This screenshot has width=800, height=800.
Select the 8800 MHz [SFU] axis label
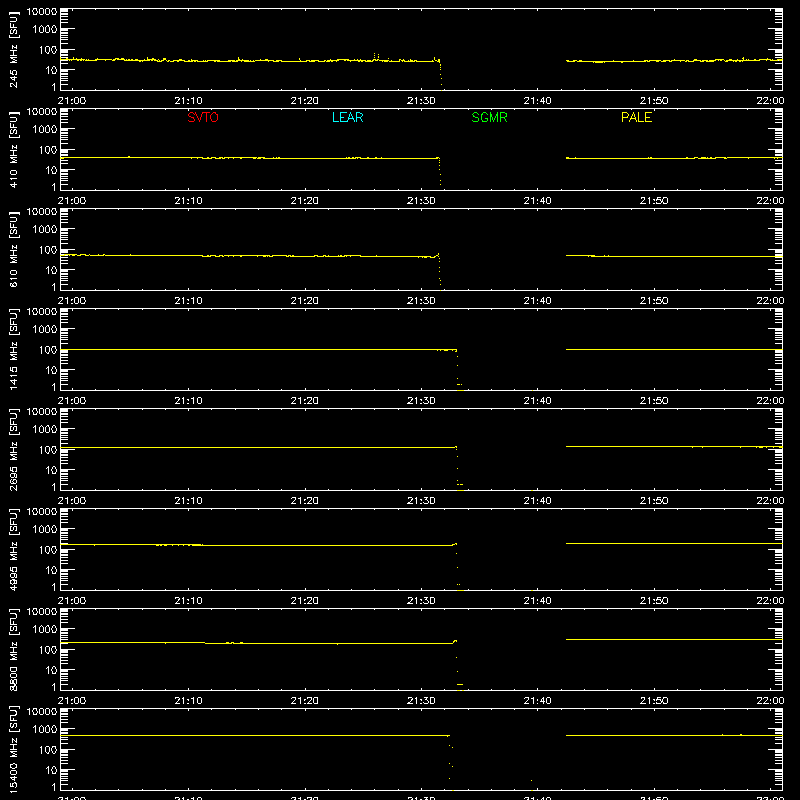13,650
